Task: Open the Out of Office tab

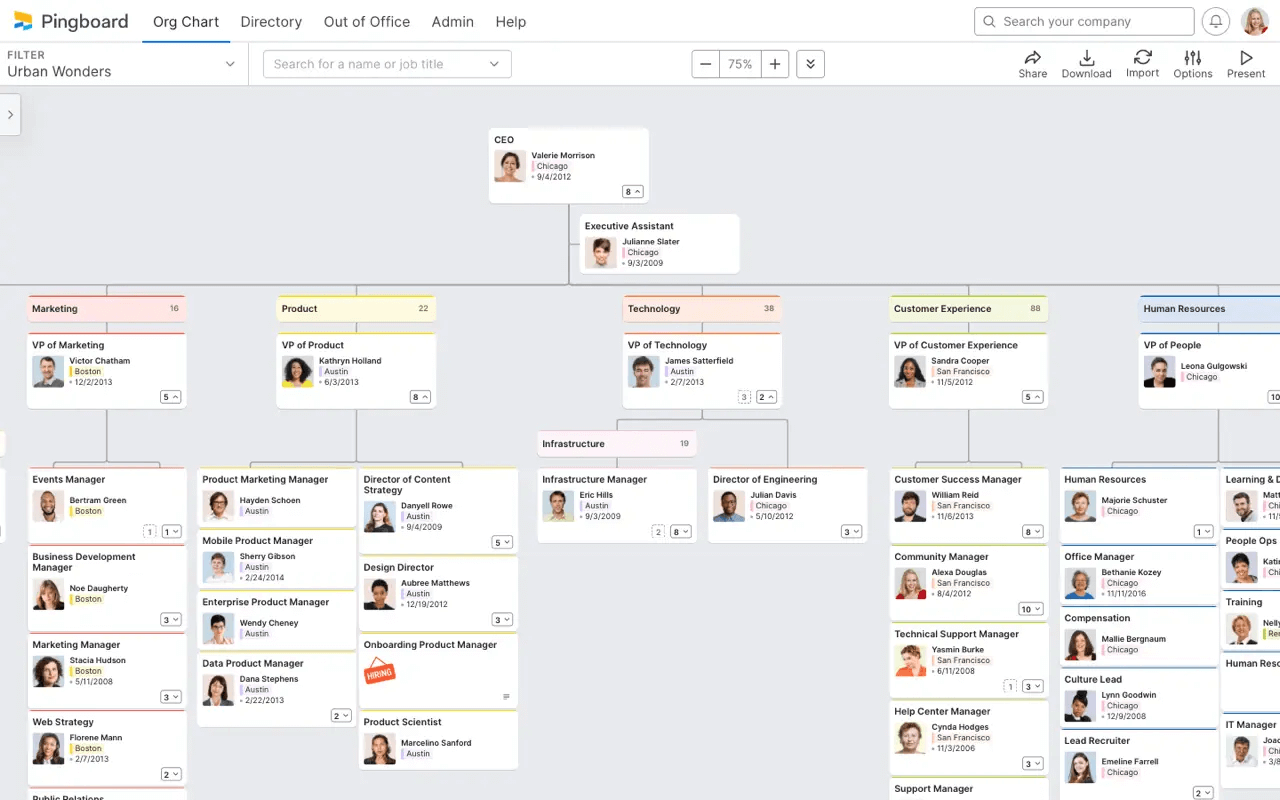Action: pos(367,21)
